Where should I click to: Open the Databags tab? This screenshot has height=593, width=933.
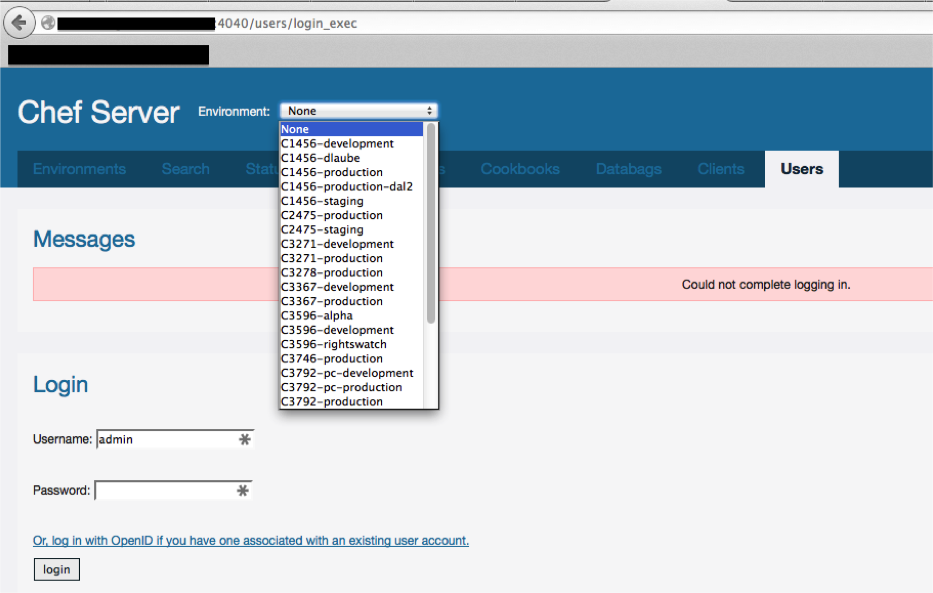tap(628, 169)
